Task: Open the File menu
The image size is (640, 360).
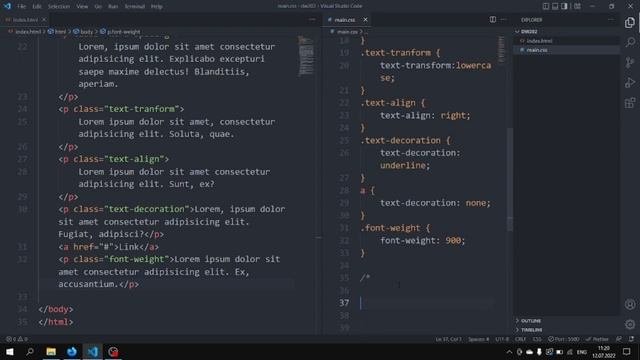Action: (22, 6)
